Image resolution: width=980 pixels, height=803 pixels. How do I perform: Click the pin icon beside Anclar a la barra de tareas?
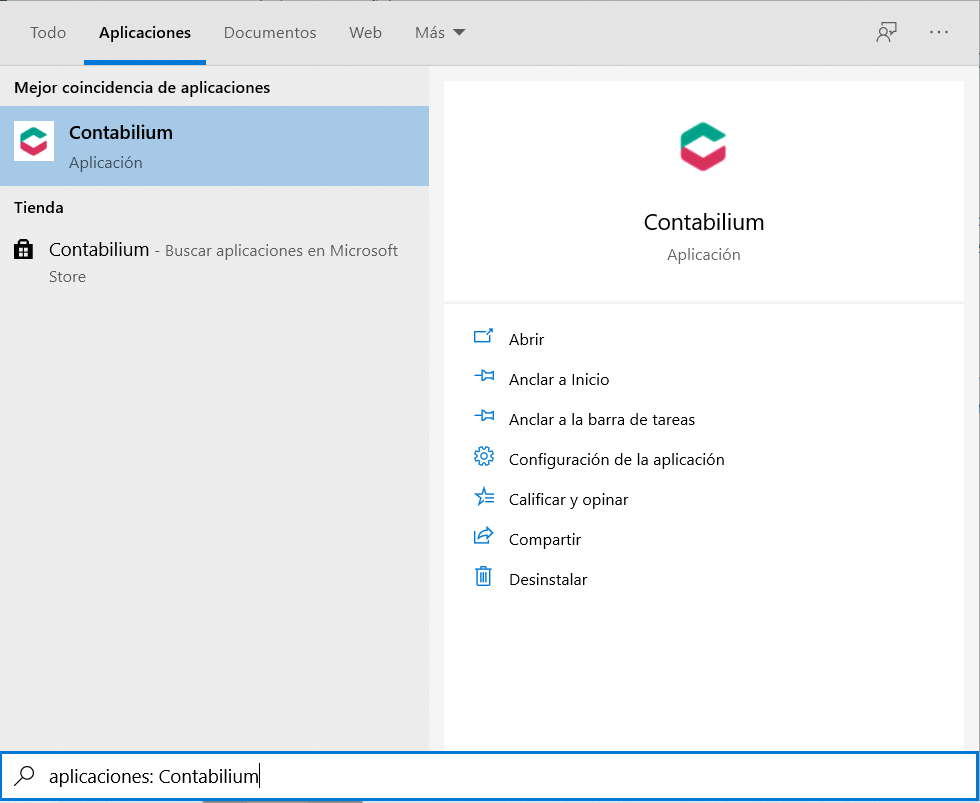[484, 416]
